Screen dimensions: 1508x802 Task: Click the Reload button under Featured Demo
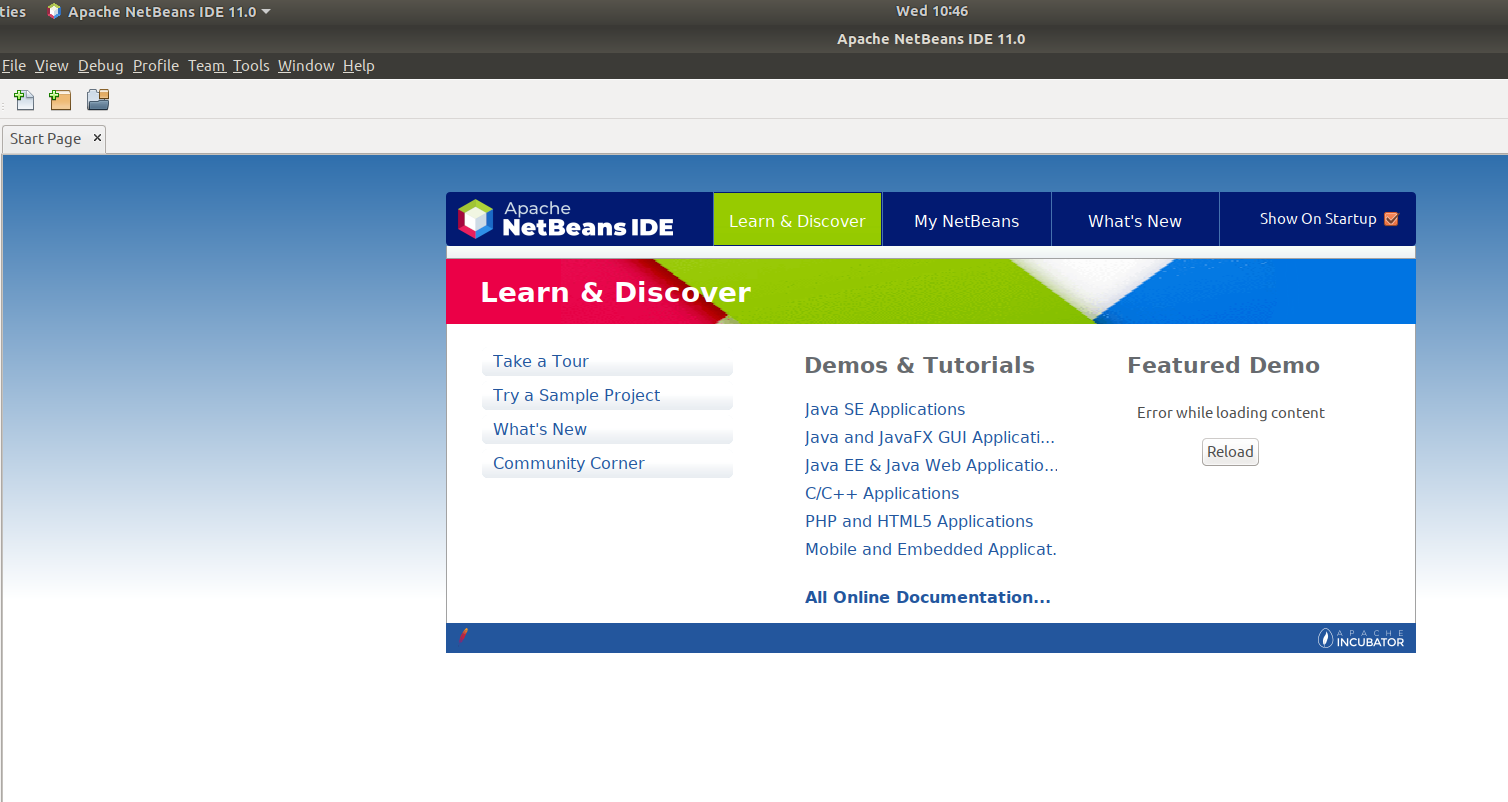tap(1230, 452)
